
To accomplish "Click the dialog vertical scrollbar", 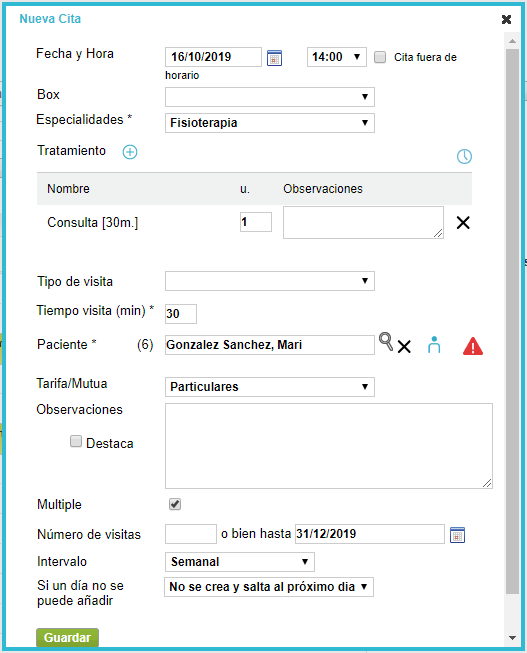I will (x=512, y=321).
